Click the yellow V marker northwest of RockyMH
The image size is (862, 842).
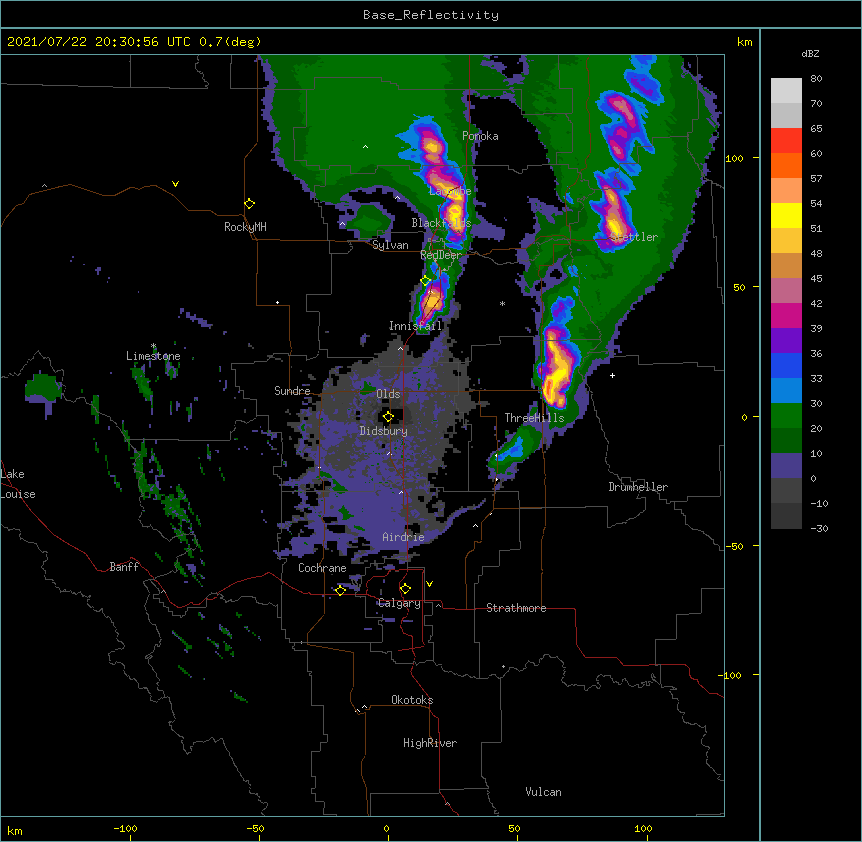(175, 184)
